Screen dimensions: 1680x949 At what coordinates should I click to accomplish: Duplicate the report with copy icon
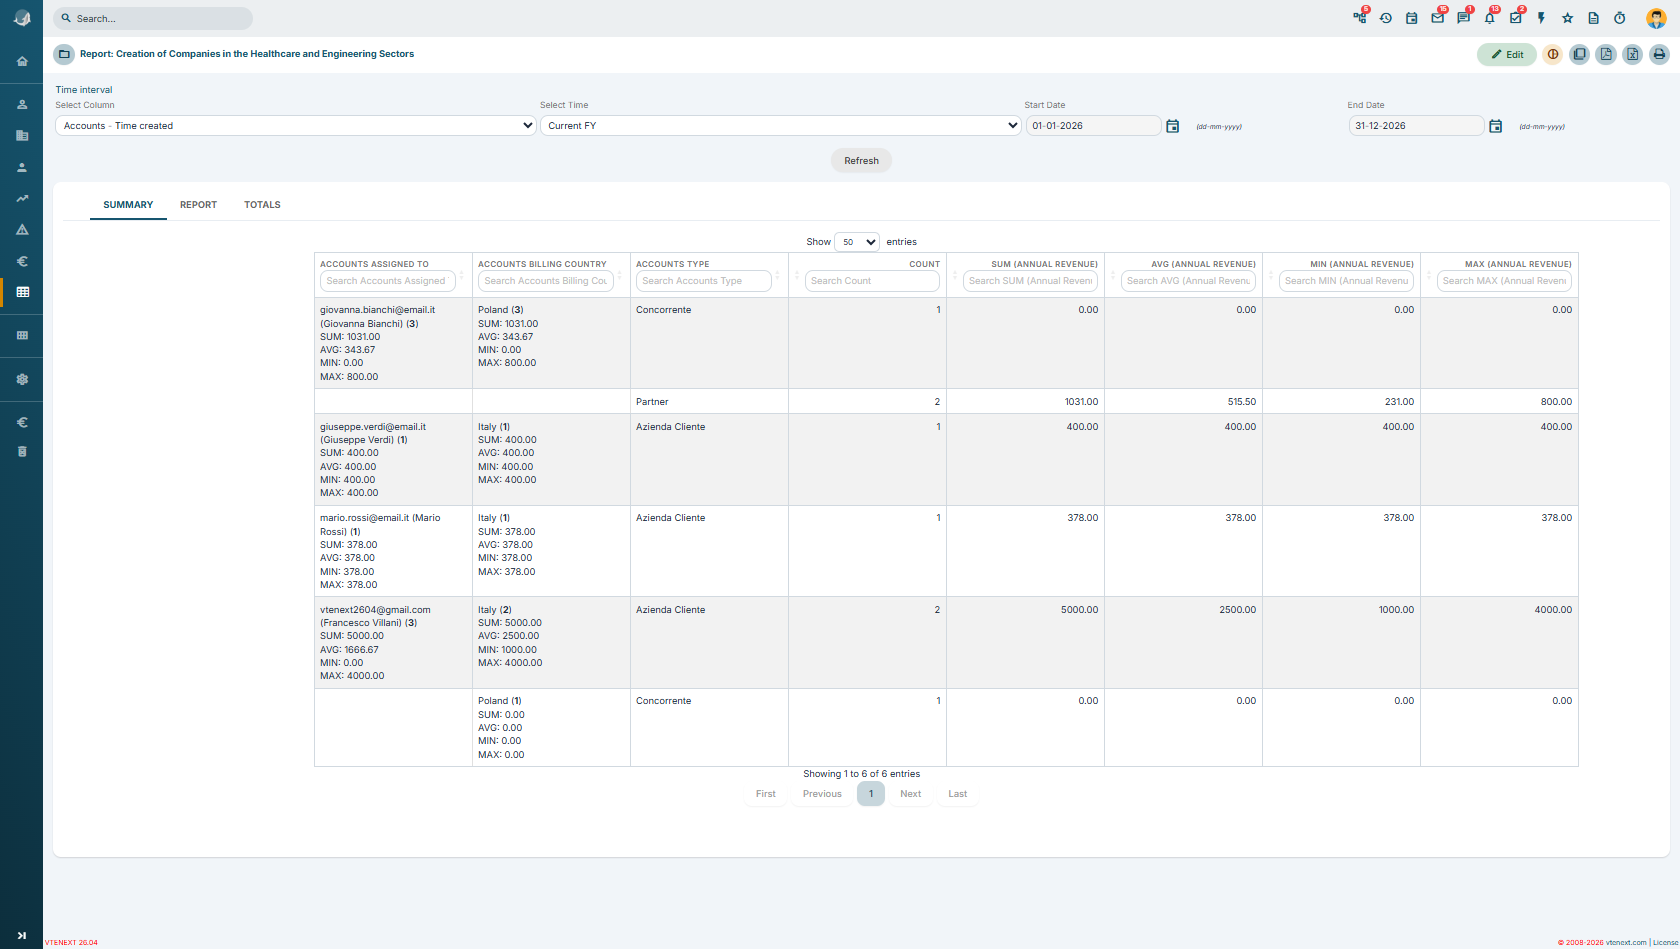[x=1579, y=54]
